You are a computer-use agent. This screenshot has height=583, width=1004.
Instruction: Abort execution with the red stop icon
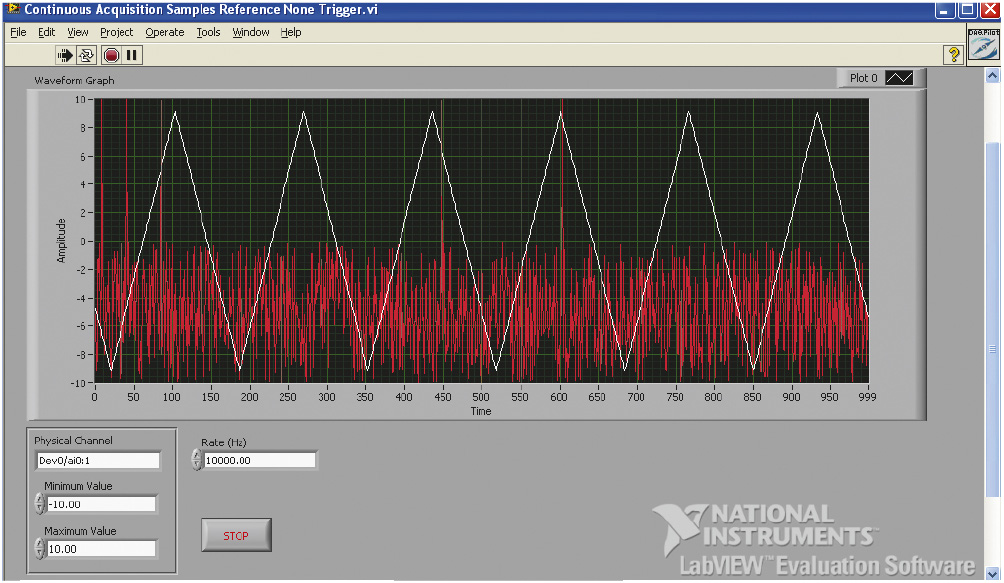pos(111,56)
